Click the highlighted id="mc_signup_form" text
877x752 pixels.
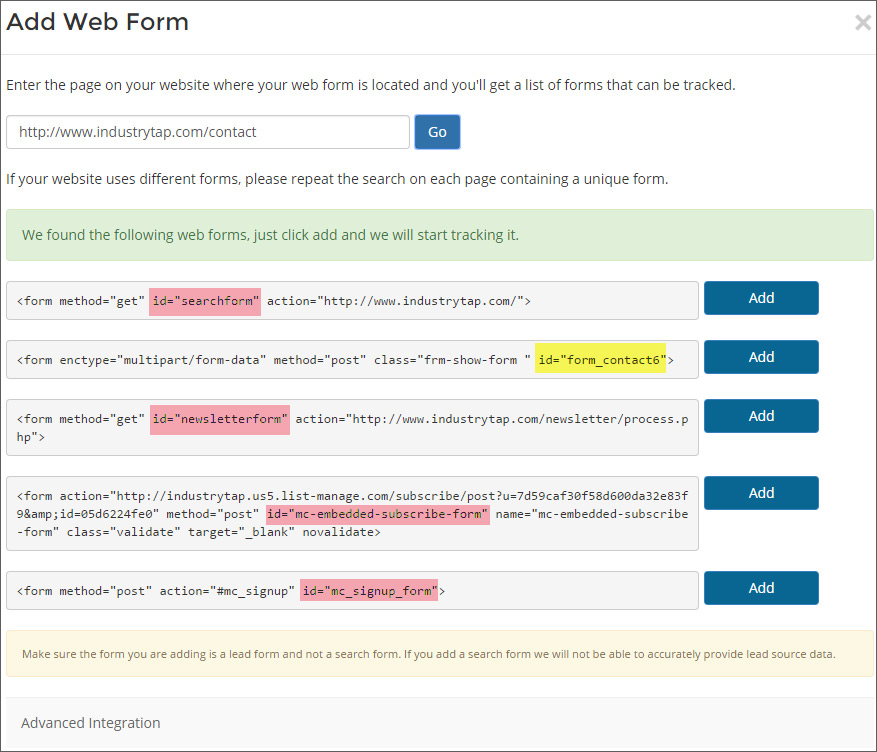(369, 590)
